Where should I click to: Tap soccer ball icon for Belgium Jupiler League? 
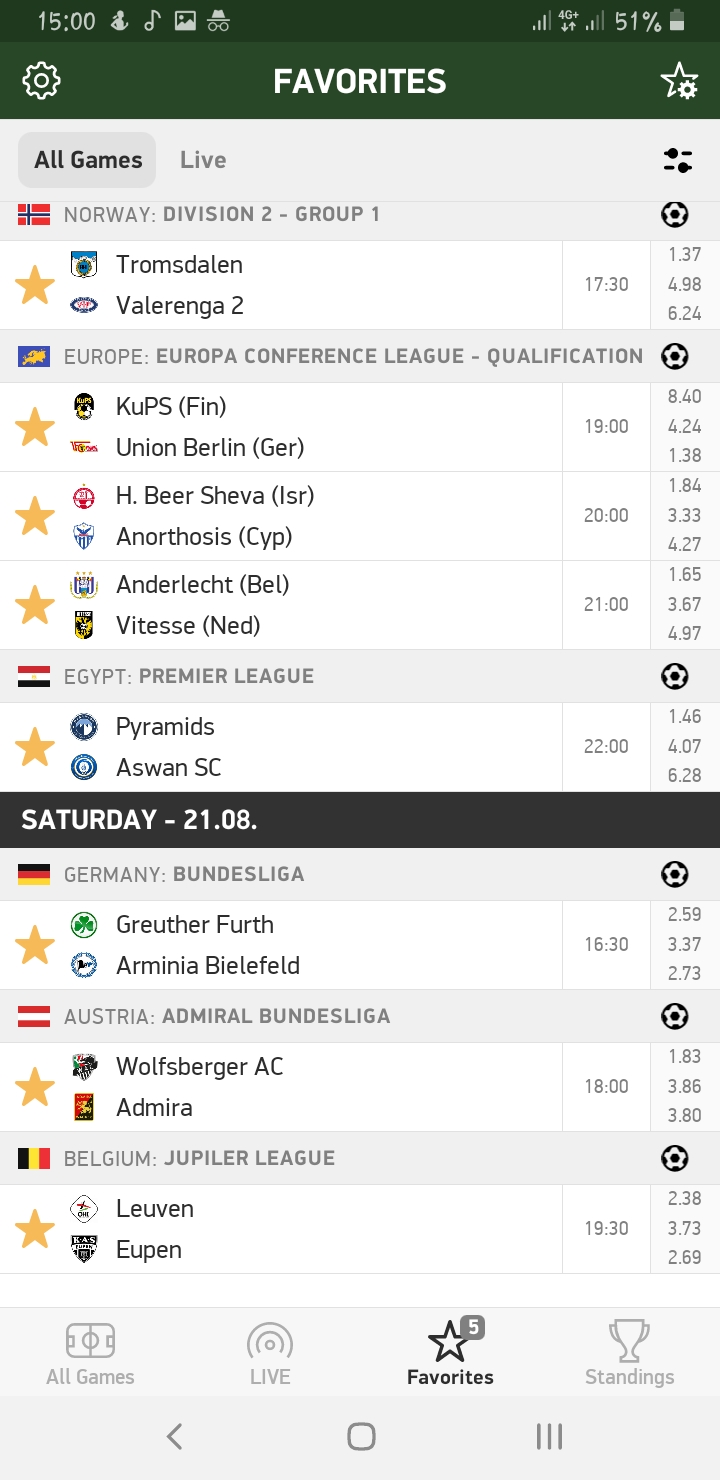click(x=675, y=1159)
